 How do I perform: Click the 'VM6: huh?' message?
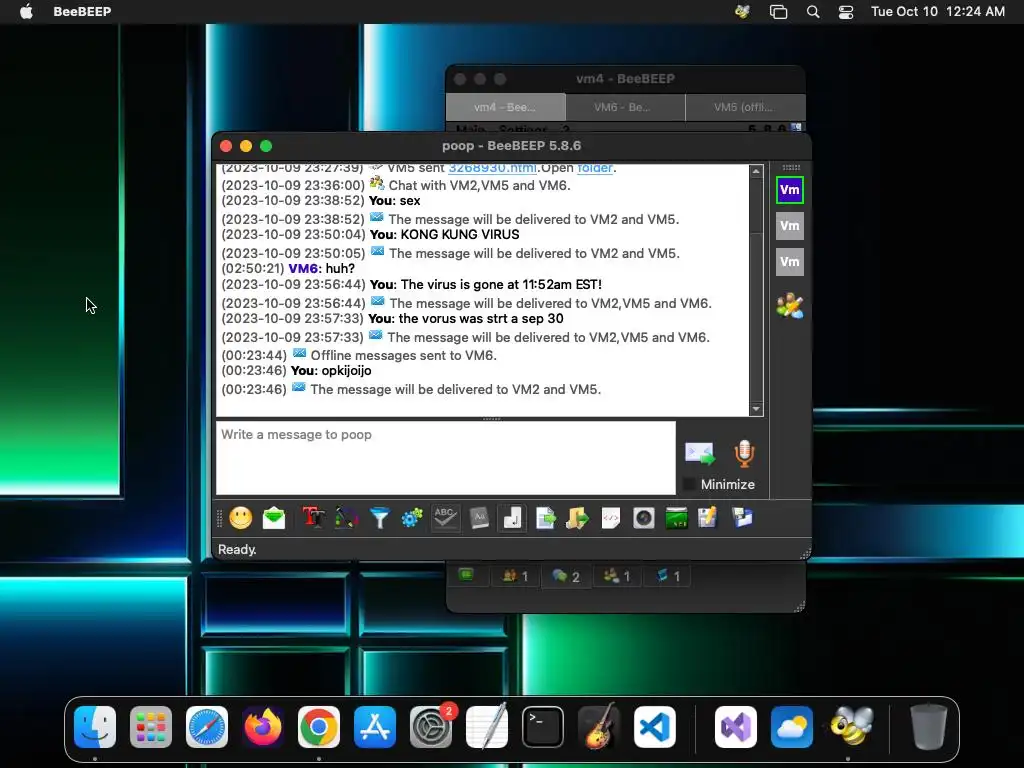pyautogui.click(x=321, y=268)
